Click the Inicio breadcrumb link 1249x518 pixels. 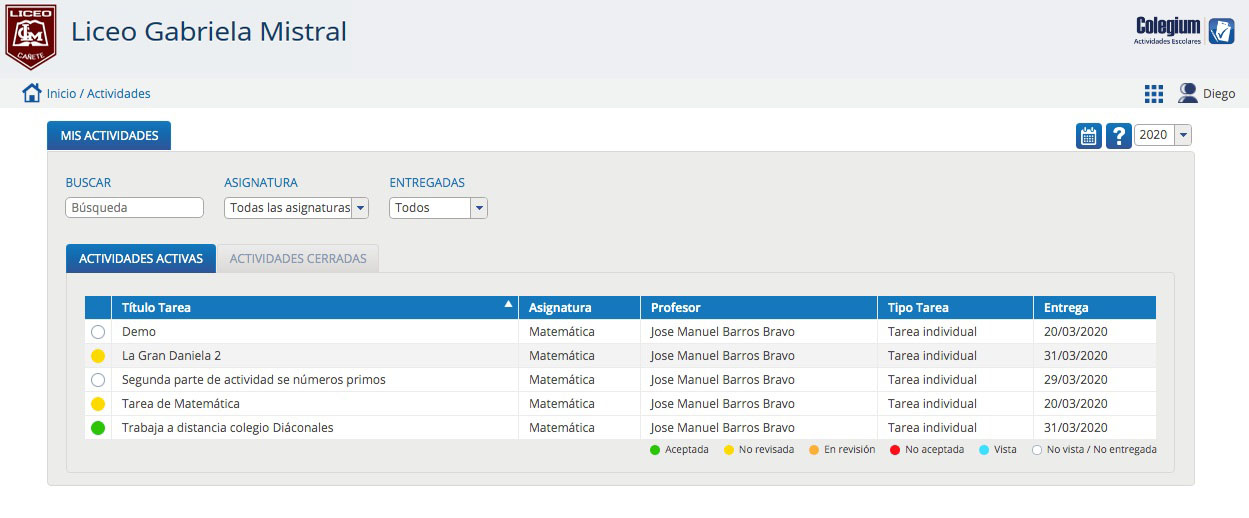point(61,93)
